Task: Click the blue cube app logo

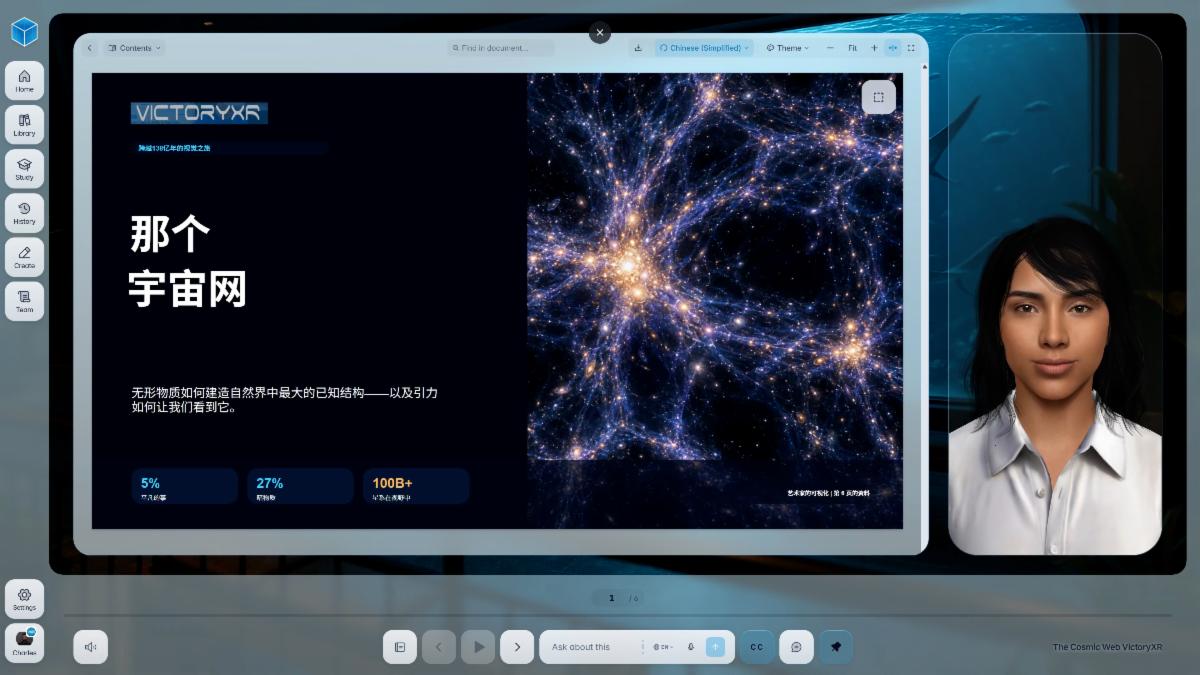Action: [x=24, y=31]
